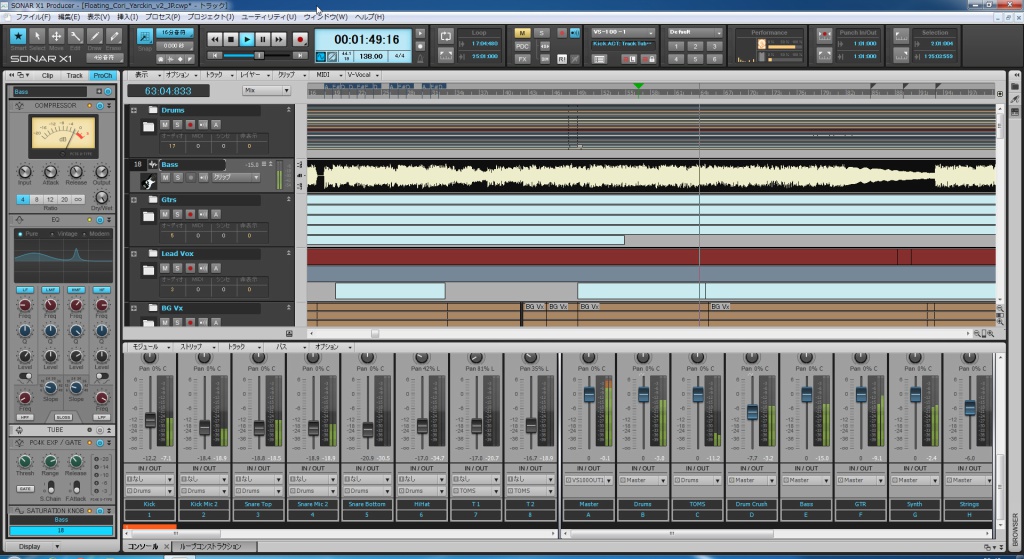The width and height of the screenshot is (1024, 559).
Task: Choose the Select tool arrow
Action: (37, 37)
